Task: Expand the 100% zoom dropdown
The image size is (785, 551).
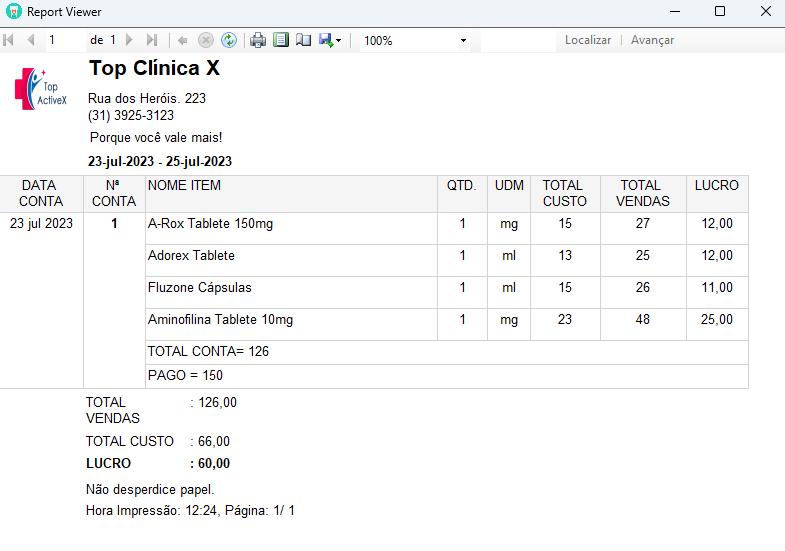Action: coord(463,41)
